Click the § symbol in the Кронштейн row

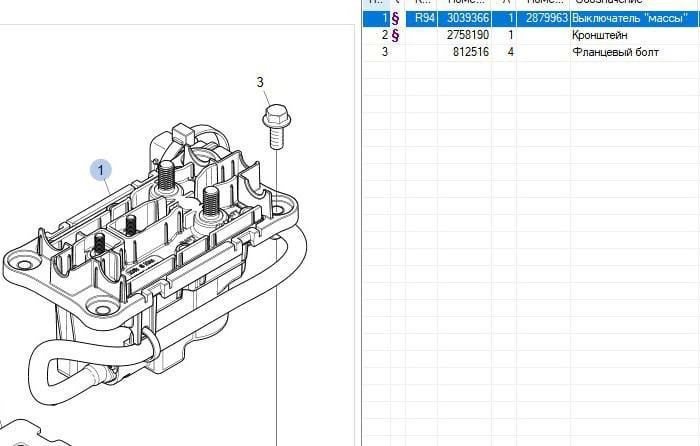(x=393, y=35)
